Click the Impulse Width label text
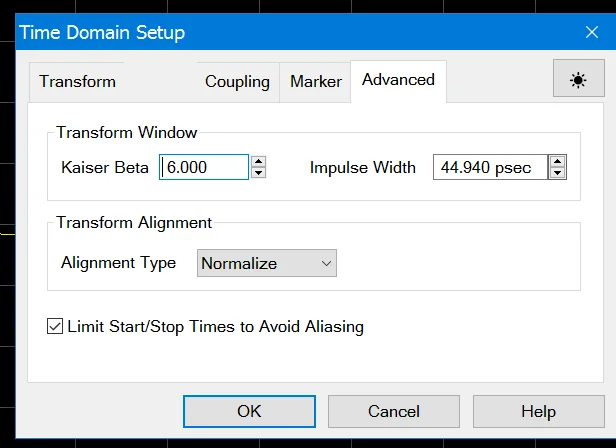This screenshot has width=616, height=448. coord(363,167)
